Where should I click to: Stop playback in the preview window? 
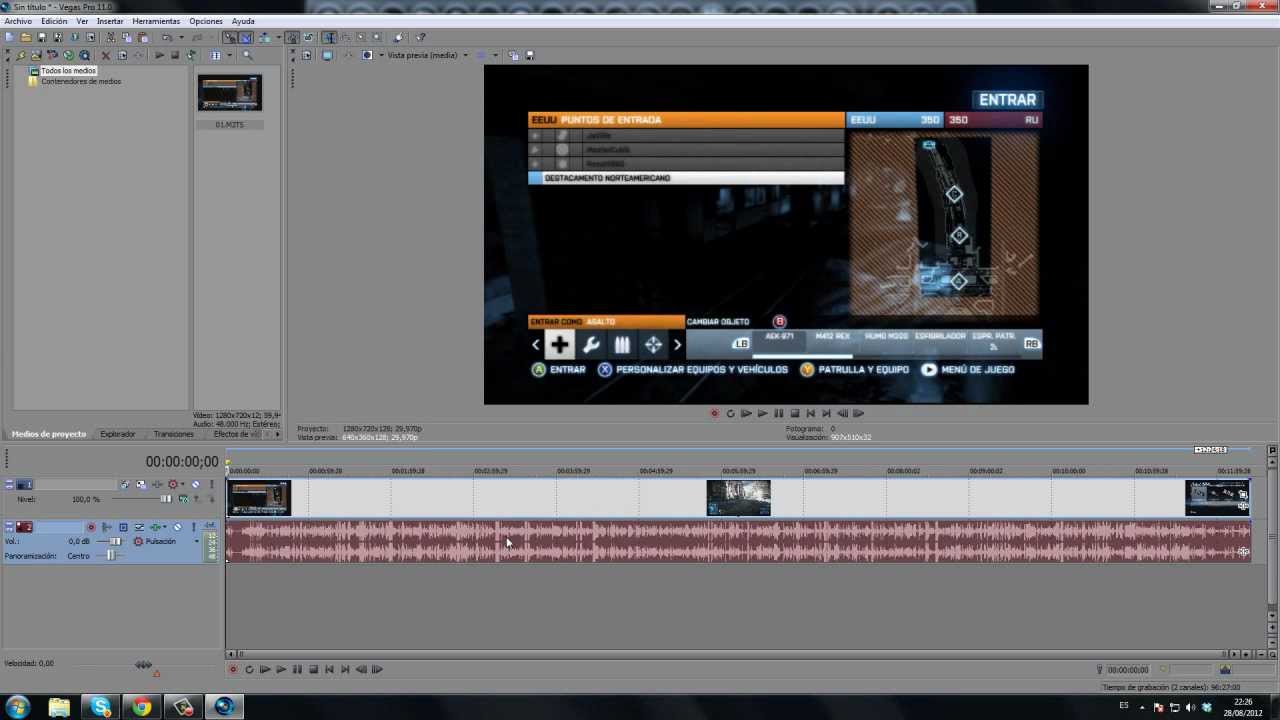click(795, 413)
